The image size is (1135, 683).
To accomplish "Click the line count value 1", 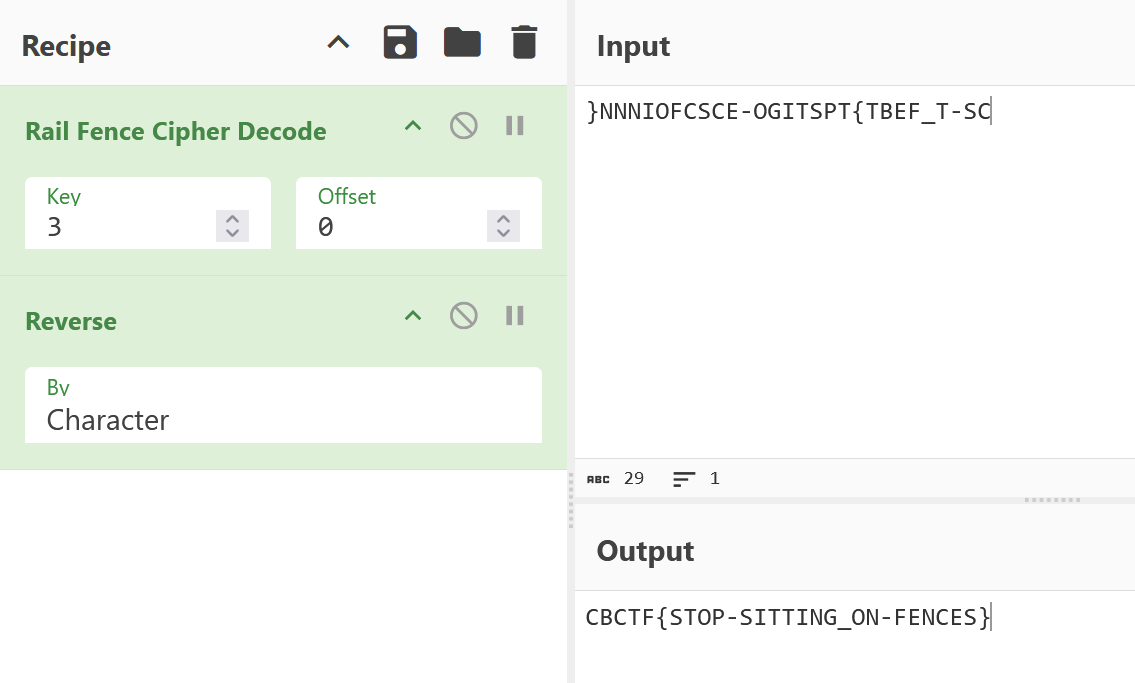I will (714, 478).
